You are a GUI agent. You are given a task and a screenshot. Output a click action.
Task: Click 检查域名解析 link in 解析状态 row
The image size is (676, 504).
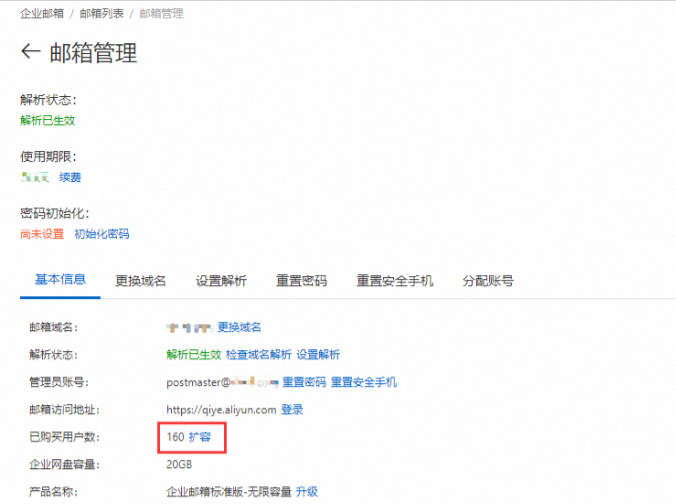(258, 354)
